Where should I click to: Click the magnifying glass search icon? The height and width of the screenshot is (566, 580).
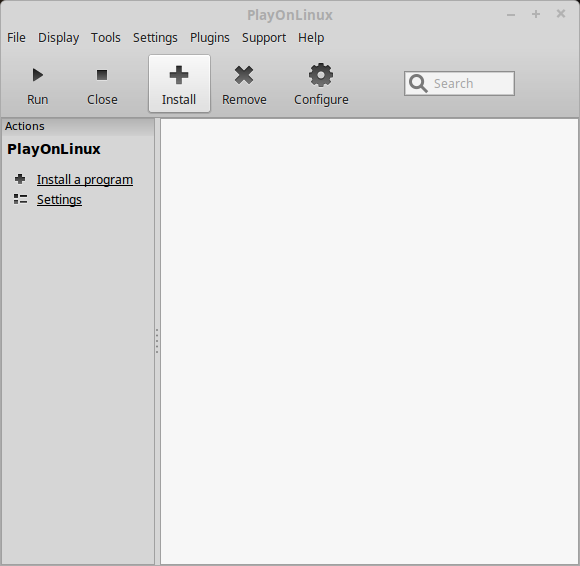pos(418,84)
